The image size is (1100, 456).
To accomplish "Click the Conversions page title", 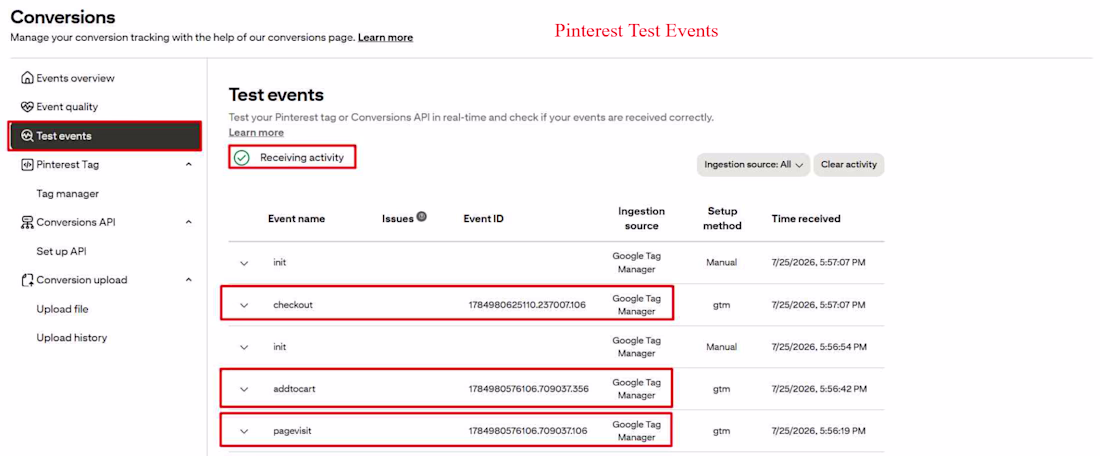I will pyautogui.click(x=63, y=17).
